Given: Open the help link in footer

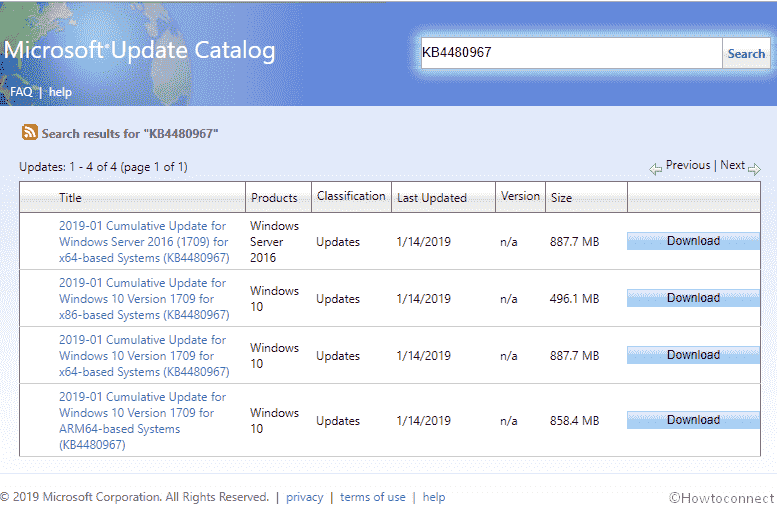Looking at the screenshot, I should click(x=434, y=497).
